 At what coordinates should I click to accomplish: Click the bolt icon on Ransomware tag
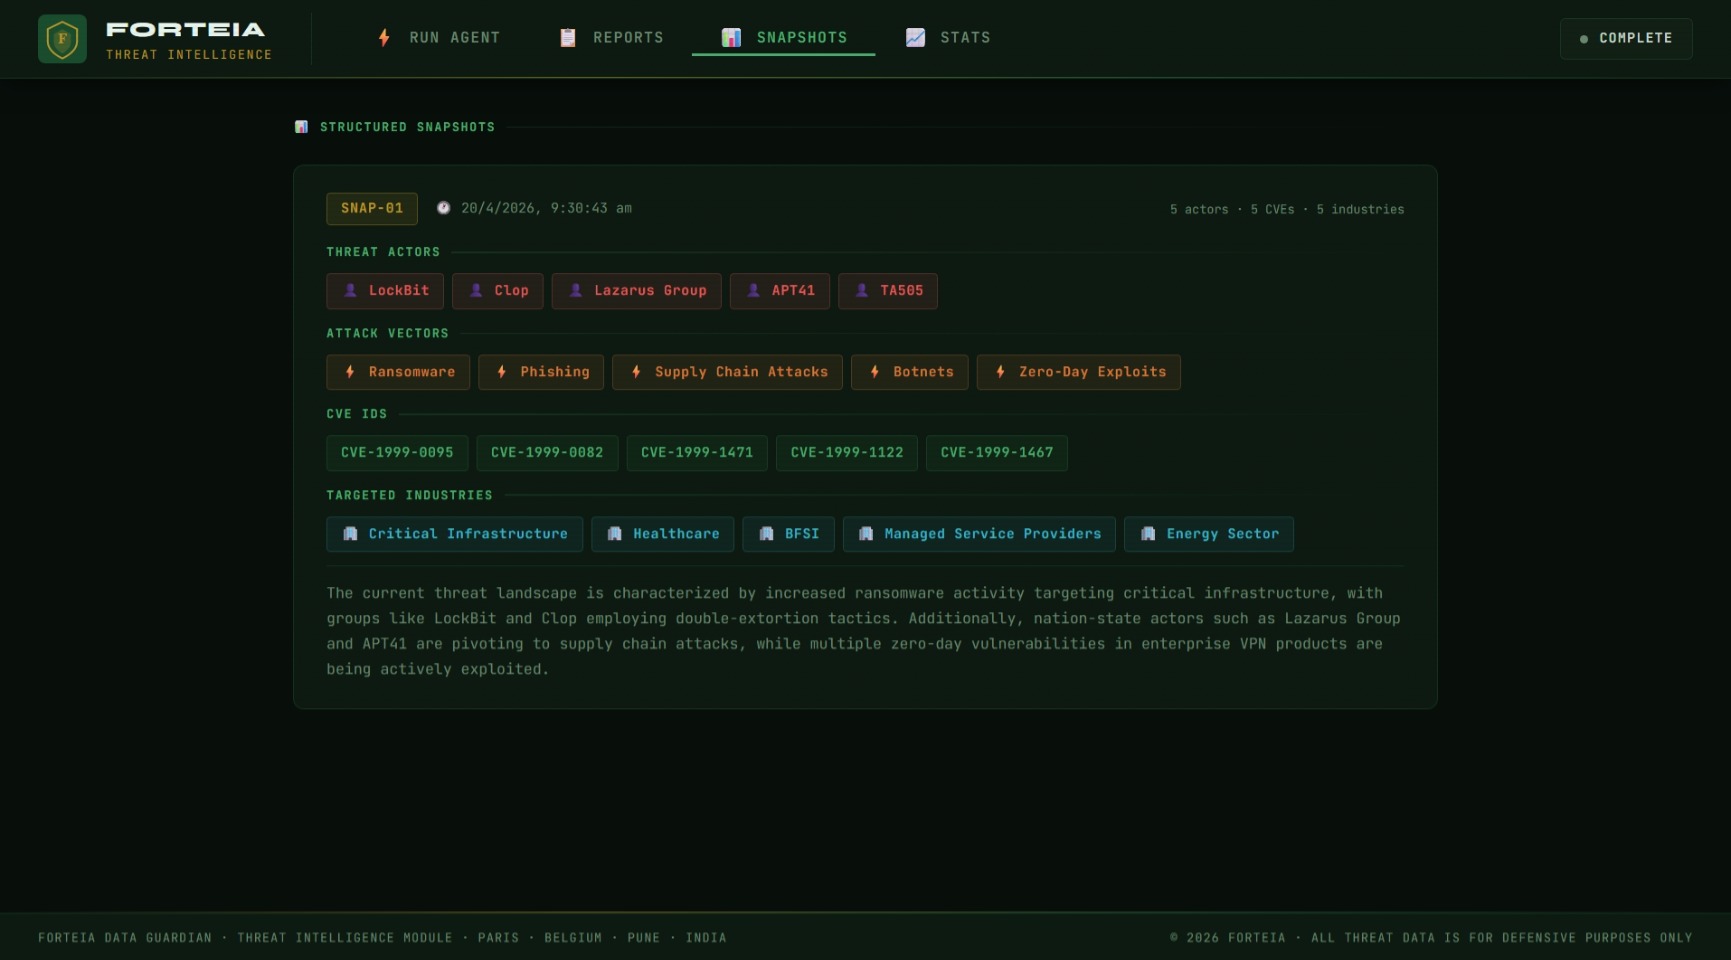click(350, 372)
